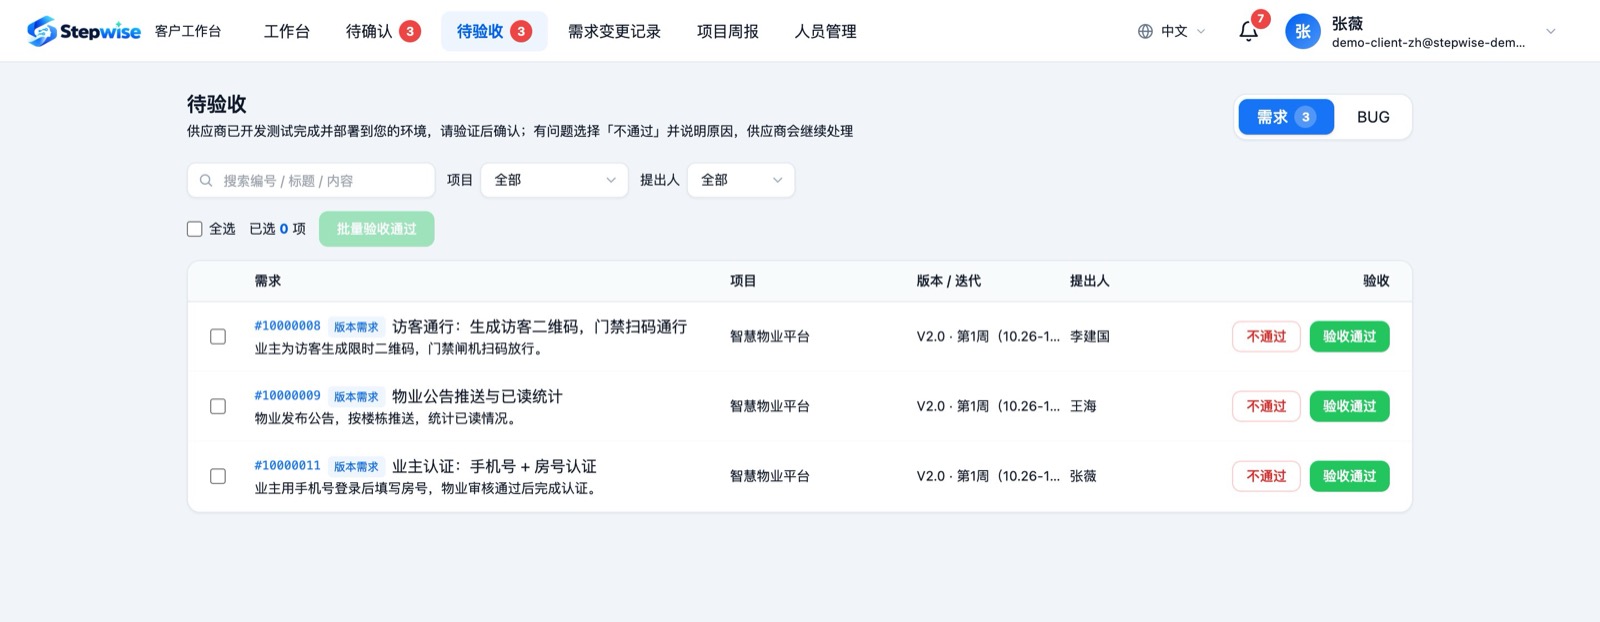Click the 版本 / 迭代 column header
This screenshot has width=1600, height=622.
[x=948, y=281]
